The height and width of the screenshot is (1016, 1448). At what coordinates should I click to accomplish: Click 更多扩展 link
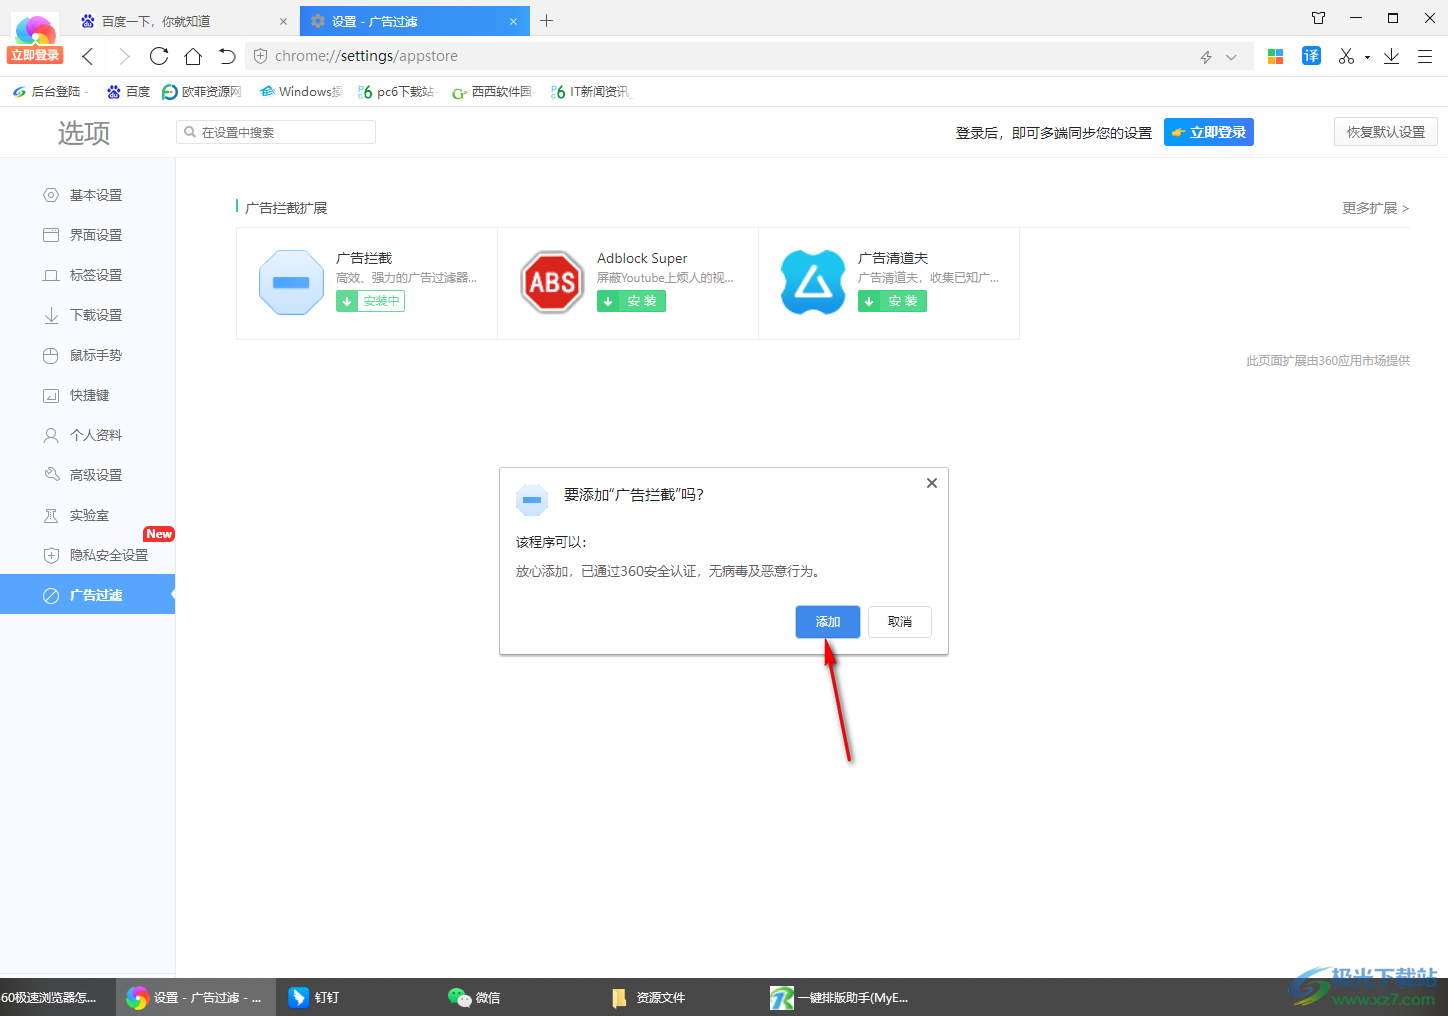coord(1375,208)
